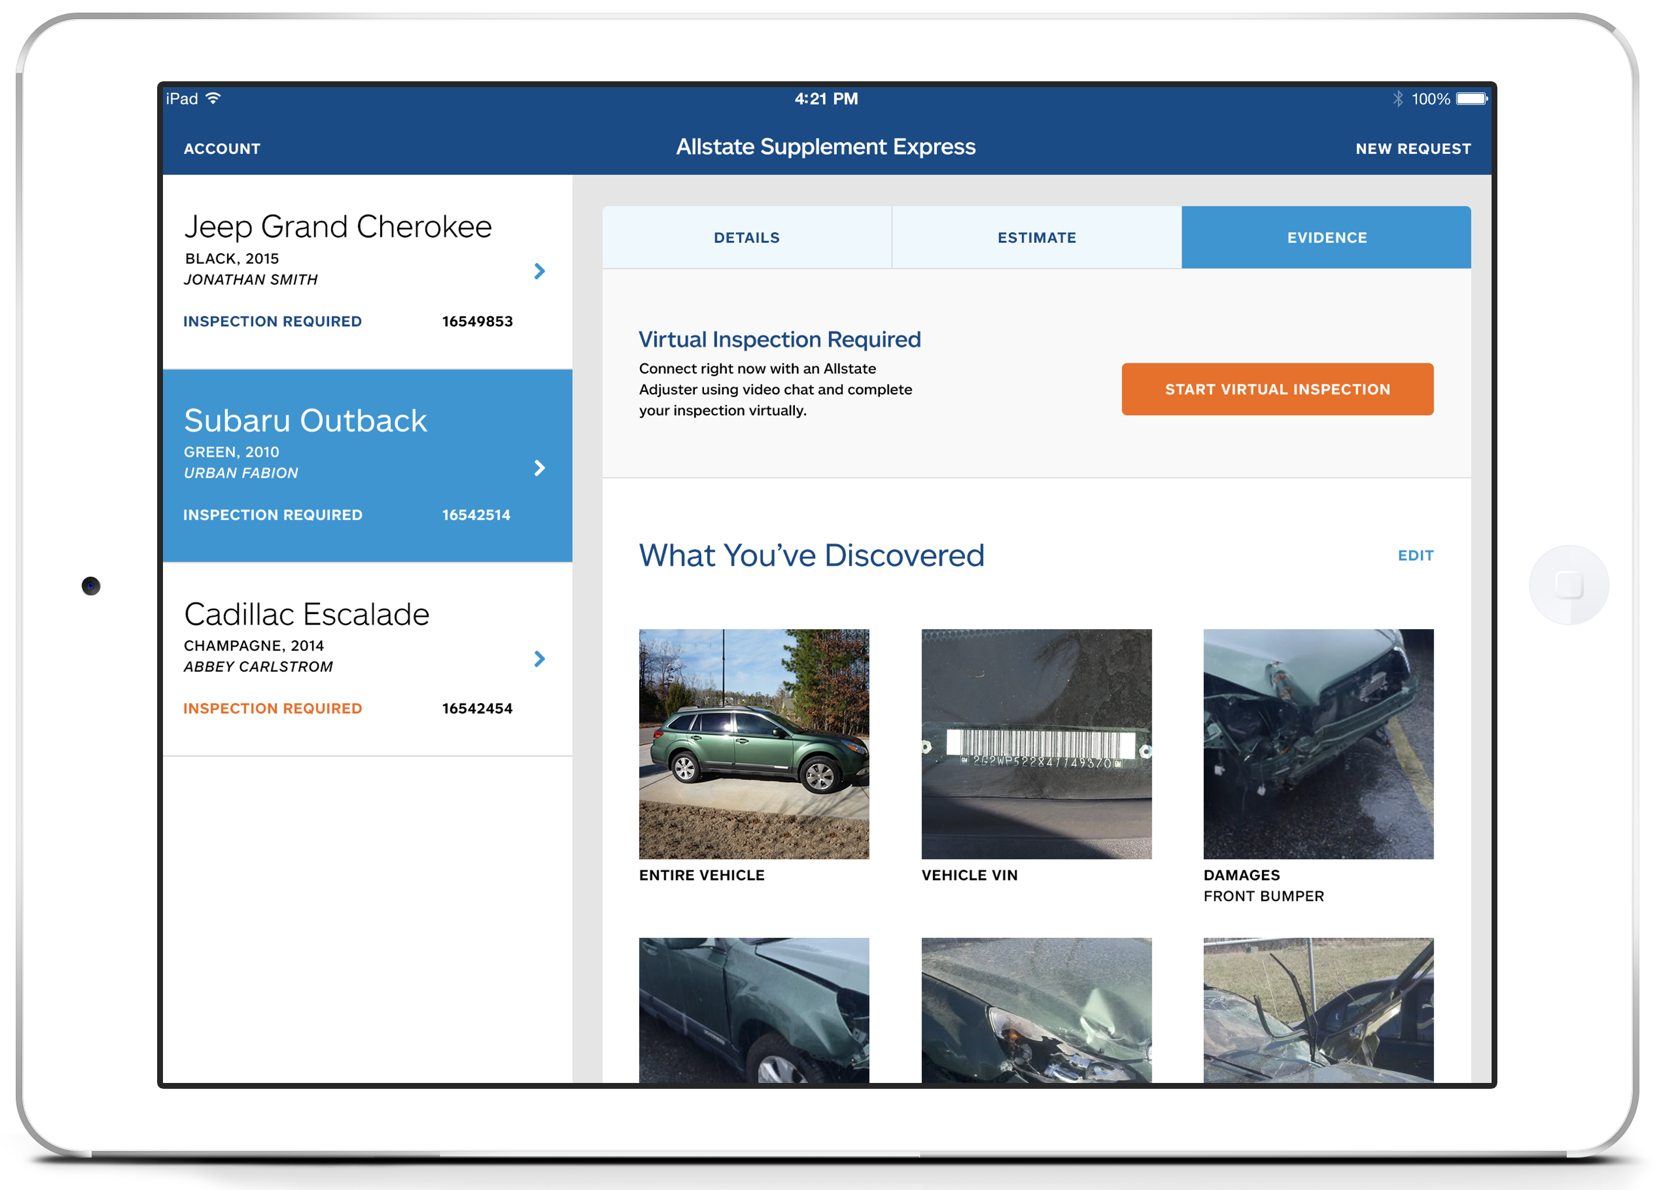Click the Virtual Inspection Required heading
Viewport: 1664px width, 1190px height.
[780, 340]
